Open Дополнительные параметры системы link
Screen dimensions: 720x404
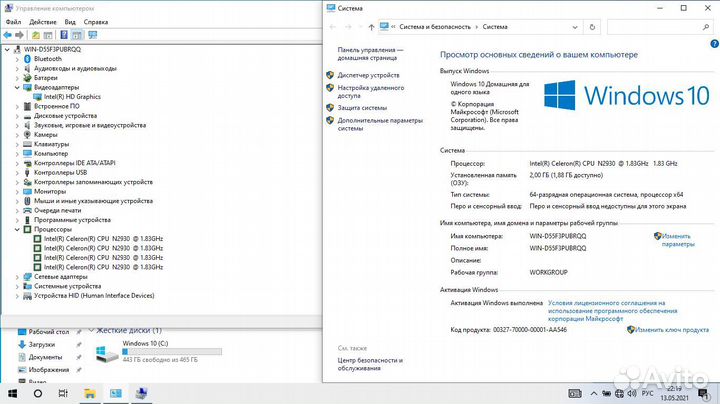(380, 124)
